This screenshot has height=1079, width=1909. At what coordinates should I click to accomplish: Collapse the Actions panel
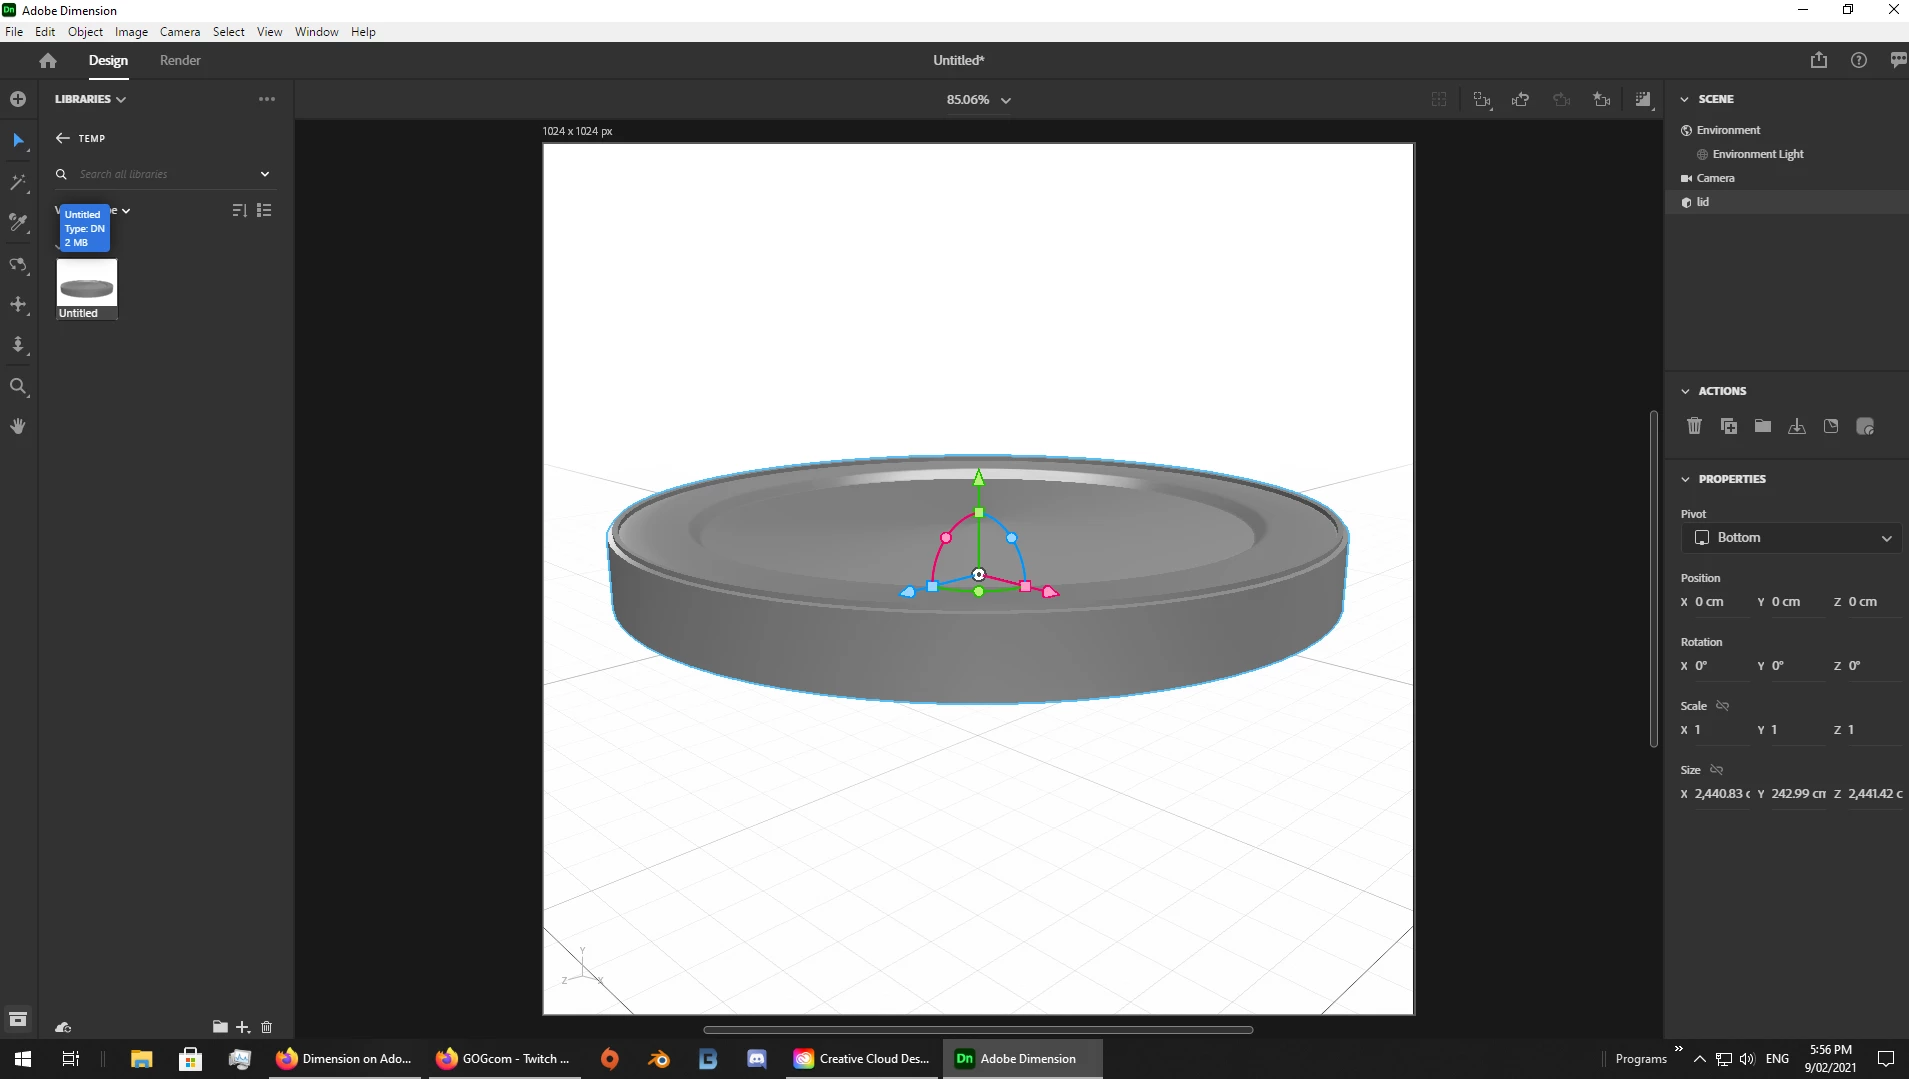(1685, 391)
